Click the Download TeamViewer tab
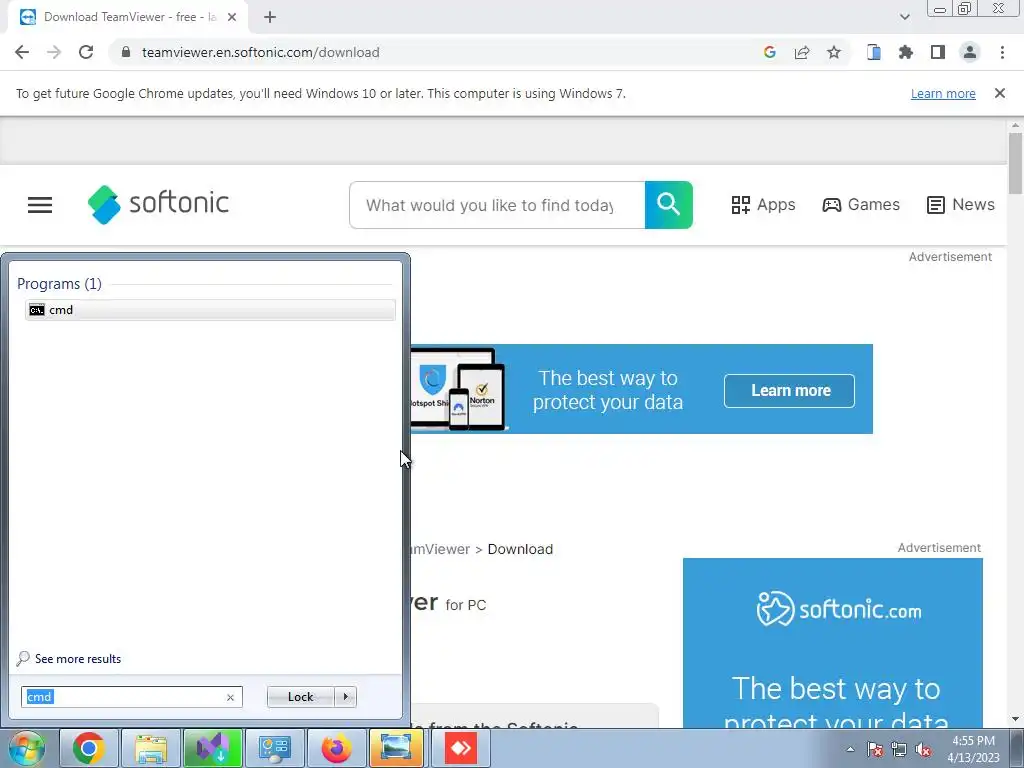Image resolution: width=1024 pixels, height=768 pixels. click(x=127, y=18)
